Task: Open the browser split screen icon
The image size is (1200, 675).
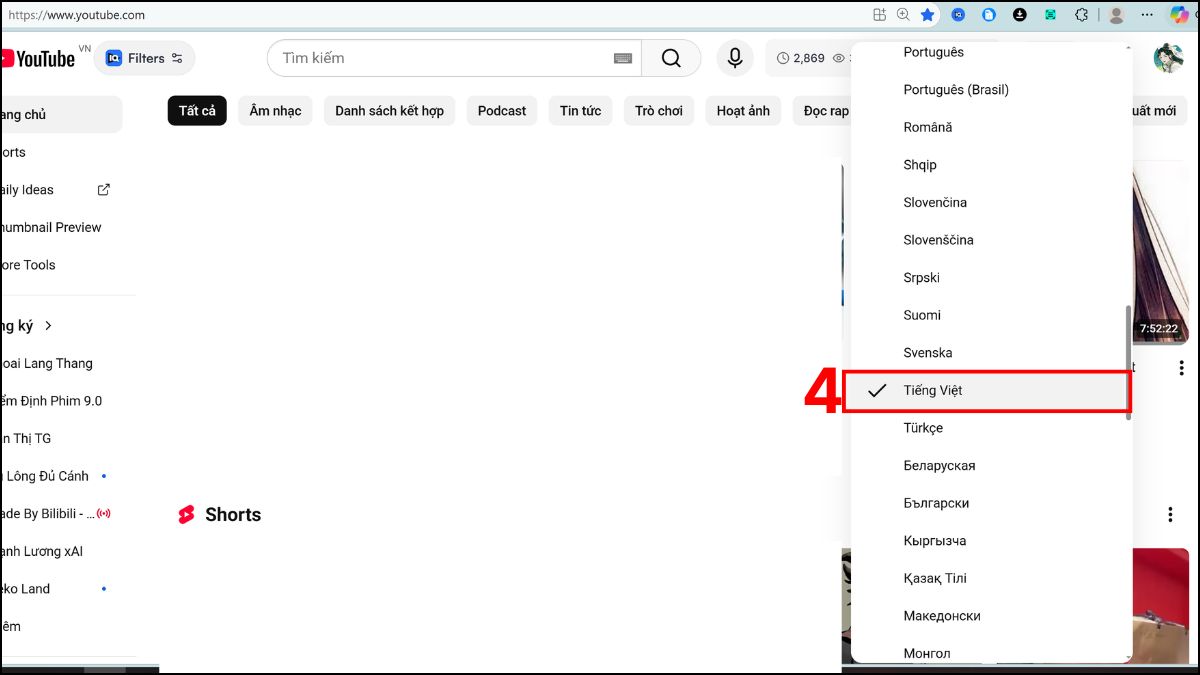Action: 879,15
